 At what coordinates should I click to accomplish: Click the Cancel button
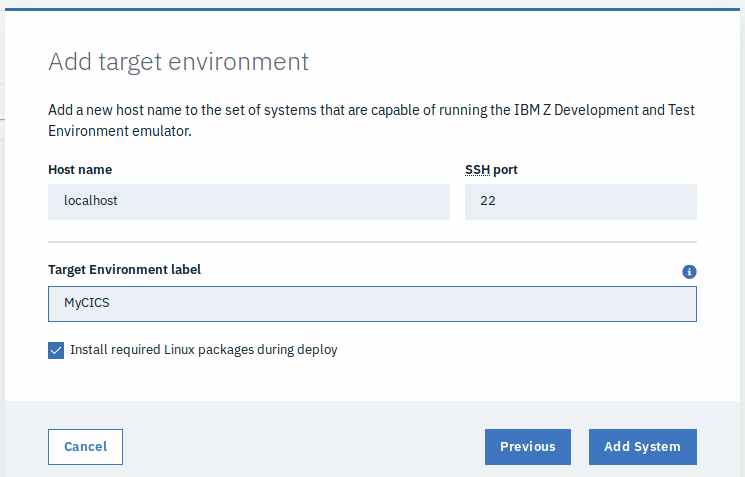(x=85, y=447)
